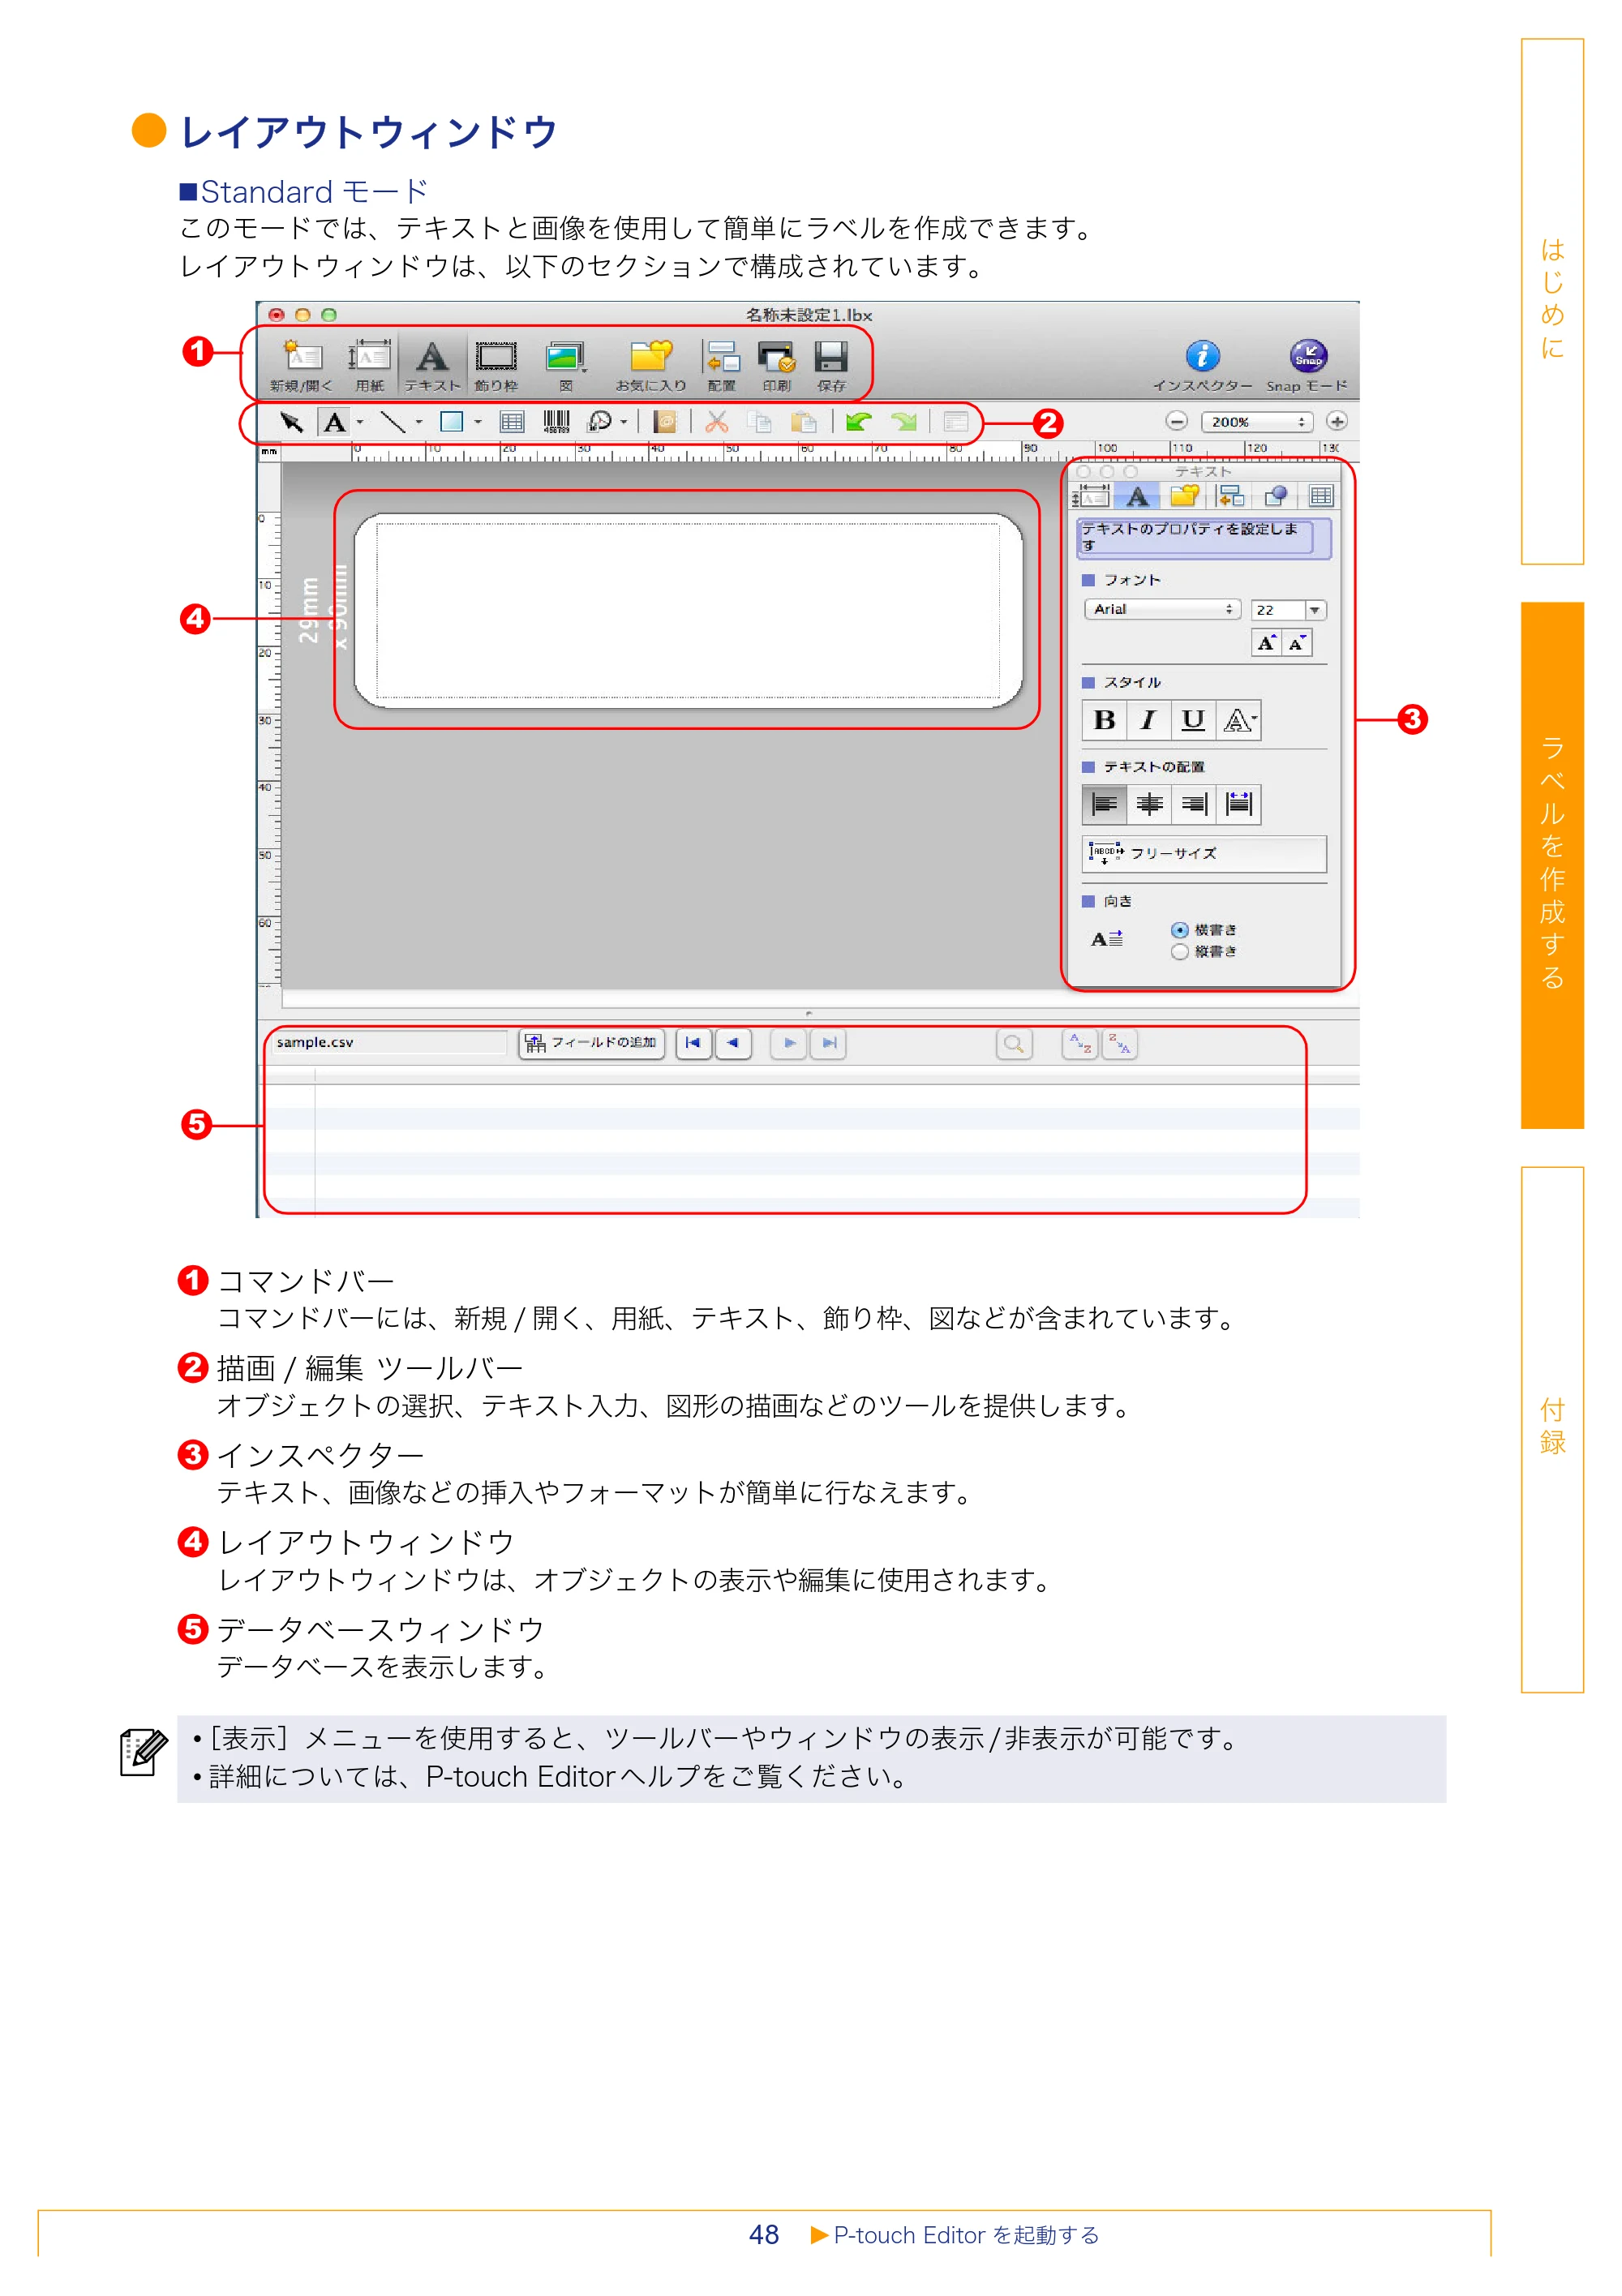Select the arrow pointer tool

[x=291, y=422]
